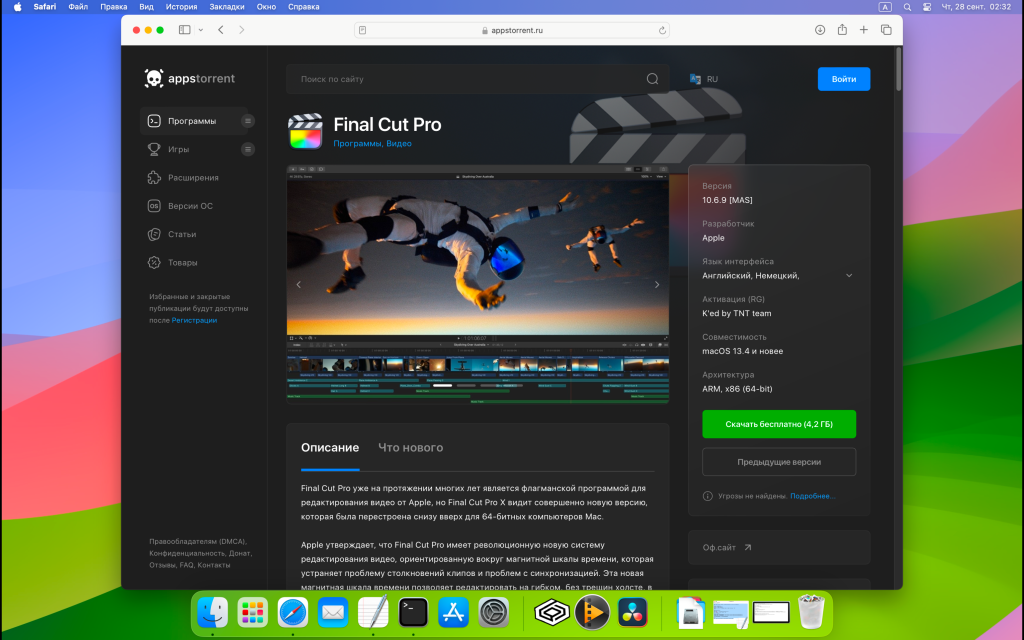
Task: Click the search magnifier icon
Action: pyautogui.click(x=652, y=79)
